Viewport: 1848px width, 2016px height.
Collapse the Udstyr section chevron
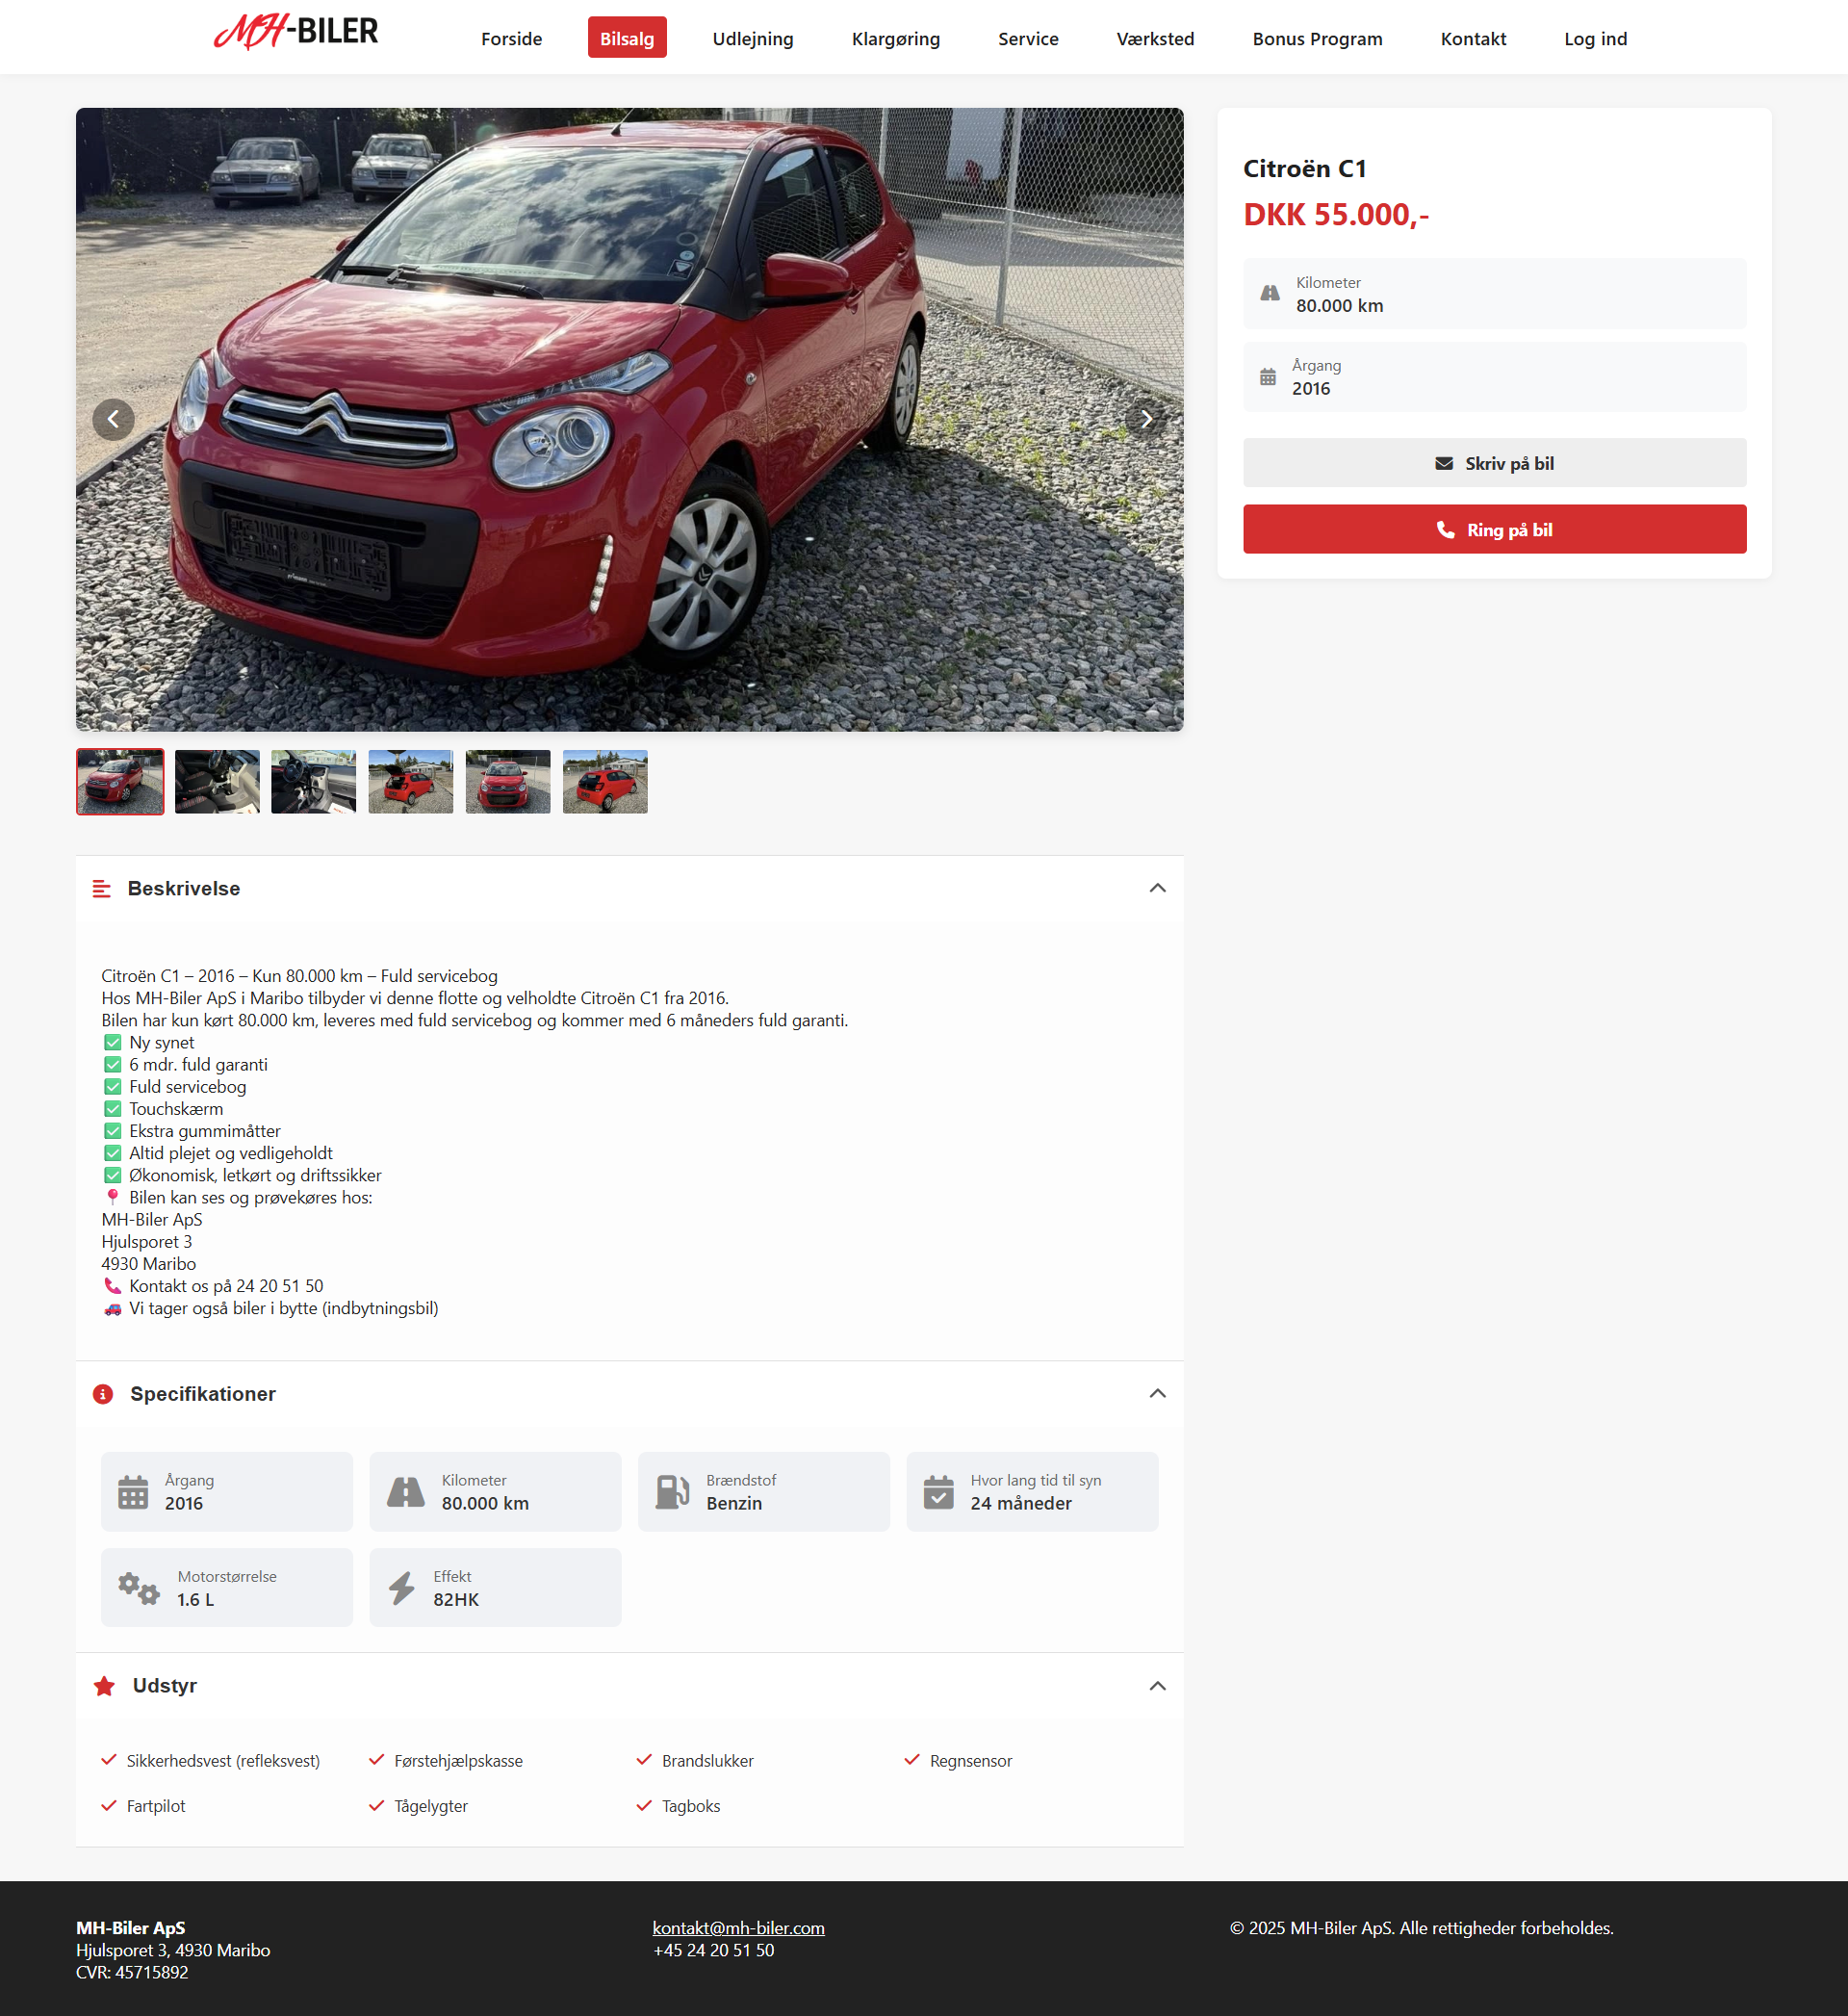pyautogui.click(x=1157, y=1686)
